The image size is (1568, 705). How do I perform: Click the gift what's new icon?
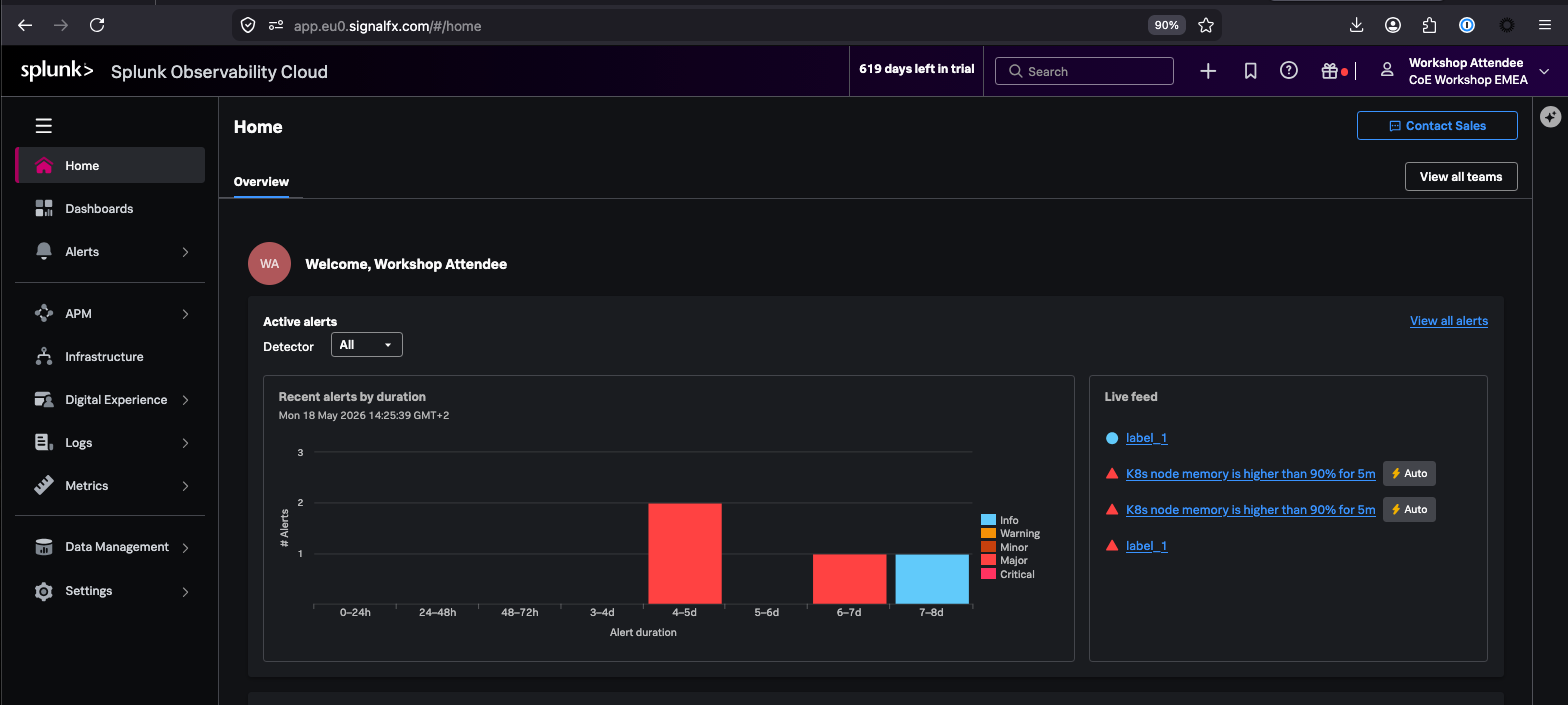tap(1329, 71)
